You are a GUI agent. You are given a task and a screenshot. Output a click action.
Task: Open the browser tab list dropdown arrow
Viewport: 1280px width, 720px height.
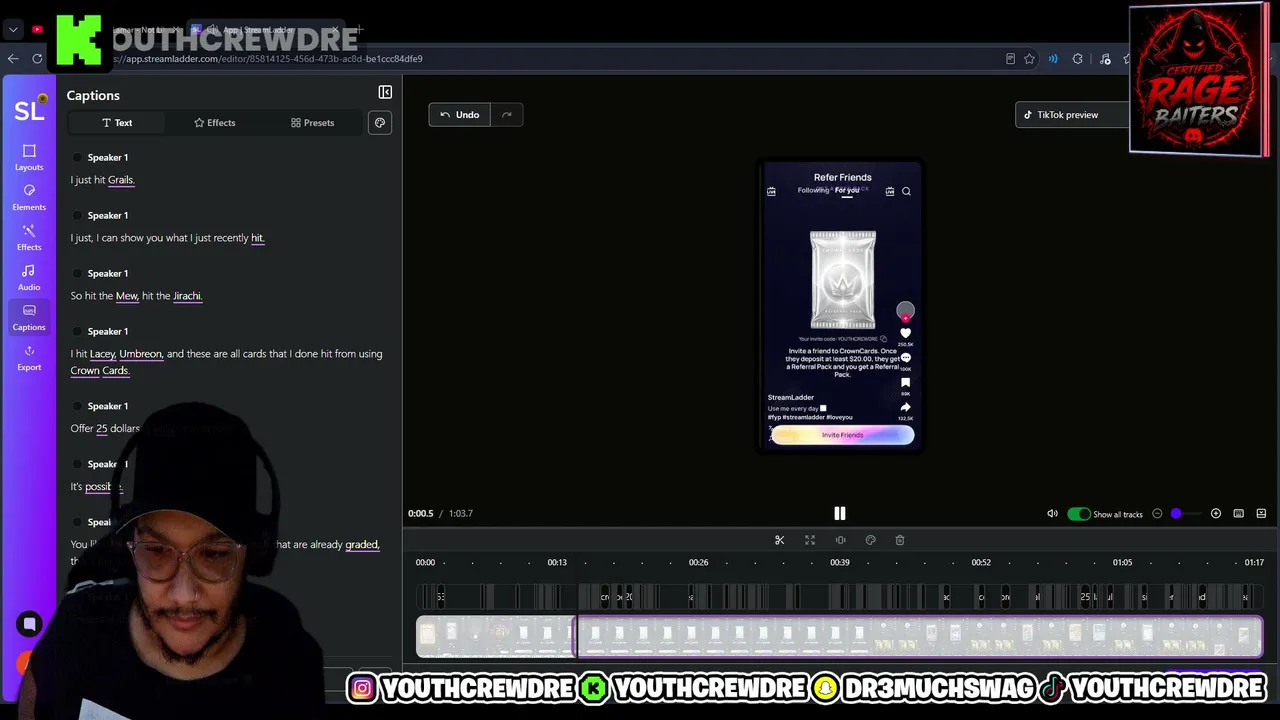tap(13, 30)
